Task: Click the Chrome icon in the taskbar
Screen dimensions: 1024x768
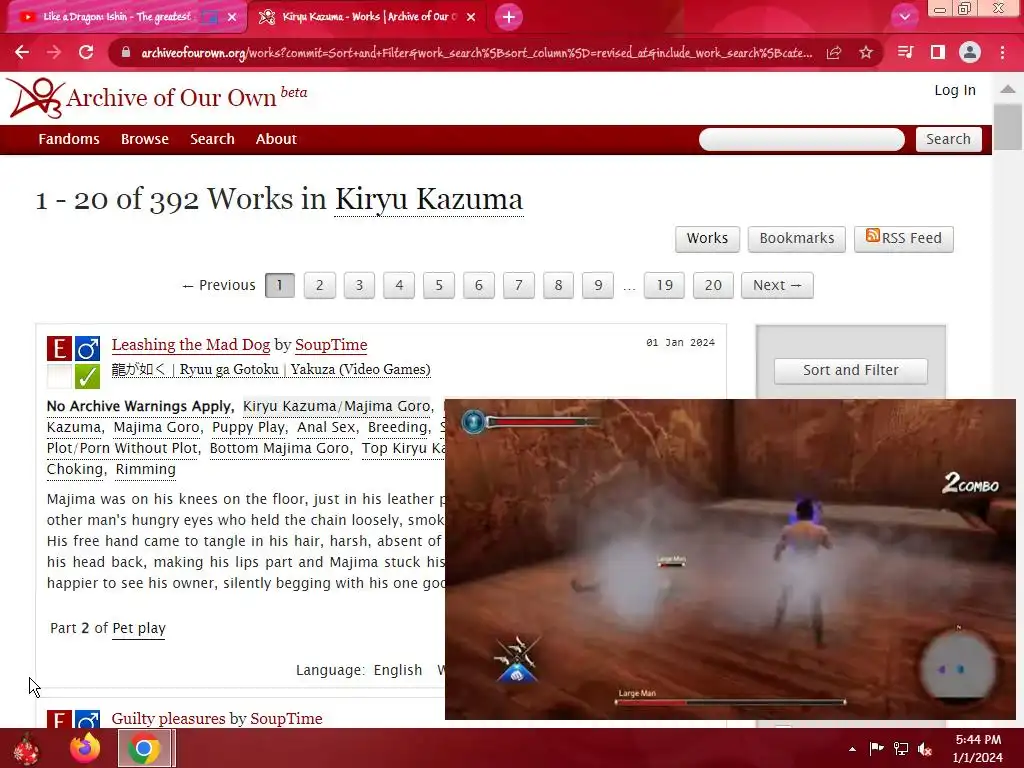Action: coord(144,748)
